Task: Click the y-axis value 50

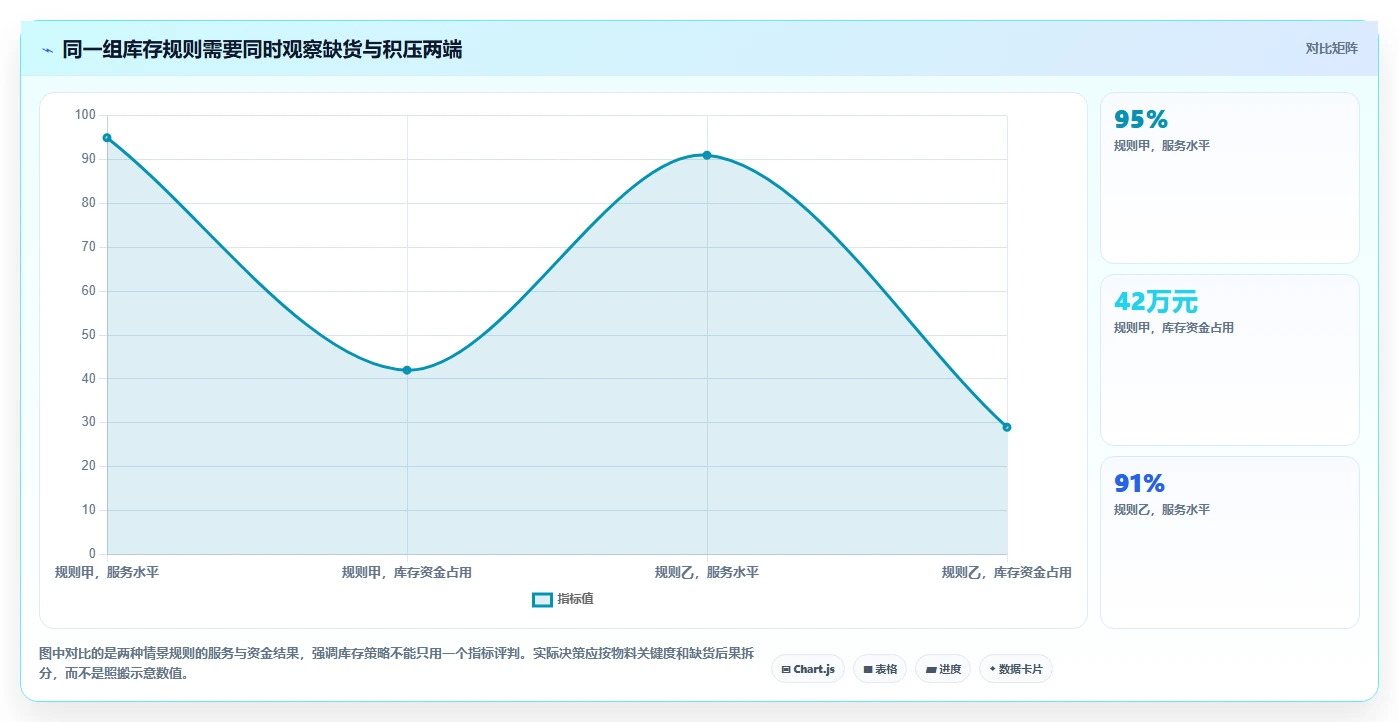Action: click(x=89, y=334)
